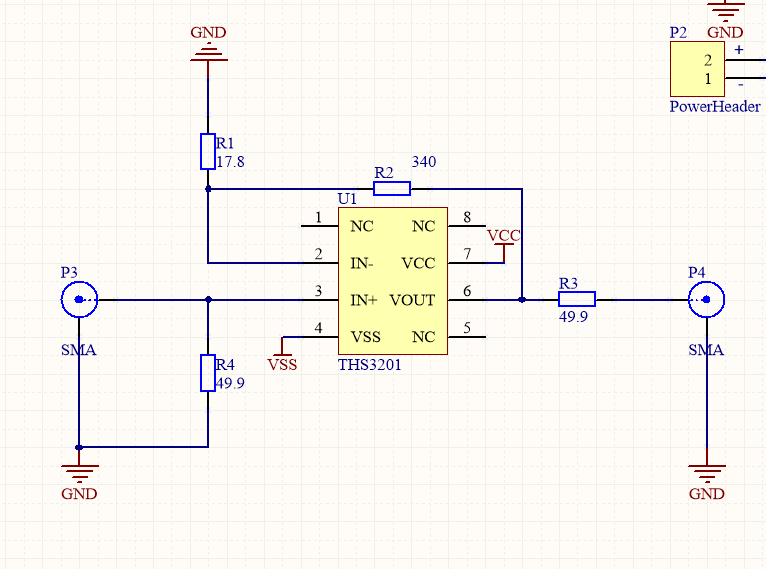Select the P2 PowerHeader component body
The width and height of the screenshot is (766, 569).
click(697, 69)
